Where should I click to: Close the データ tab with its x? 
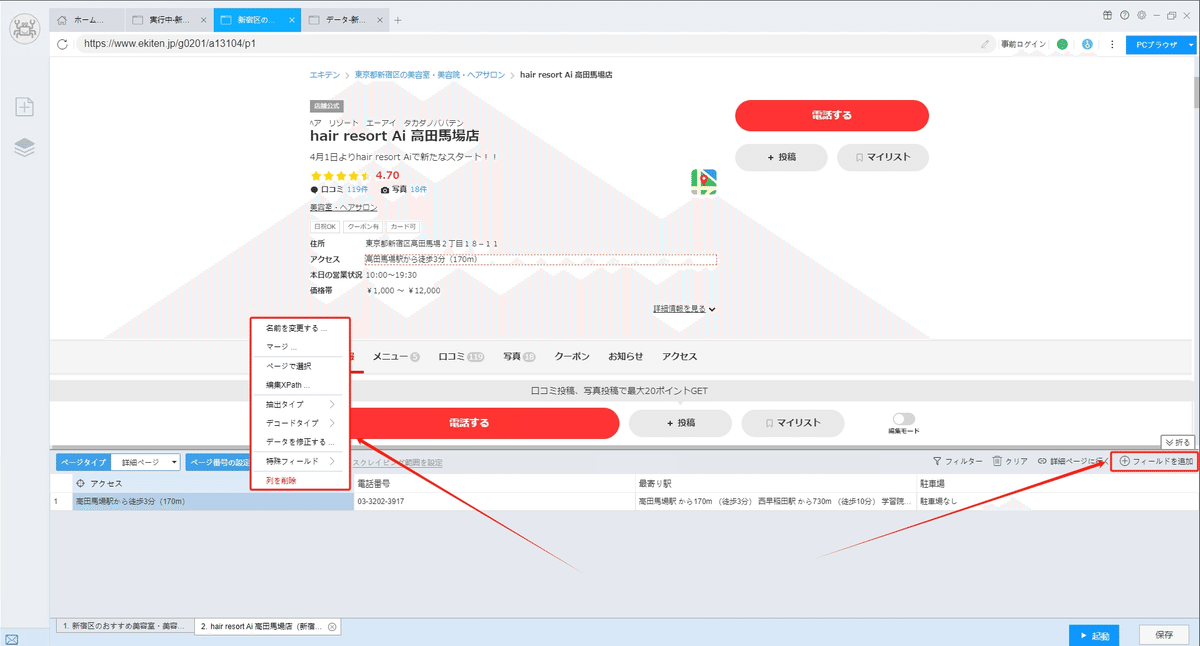pos(381,20)
